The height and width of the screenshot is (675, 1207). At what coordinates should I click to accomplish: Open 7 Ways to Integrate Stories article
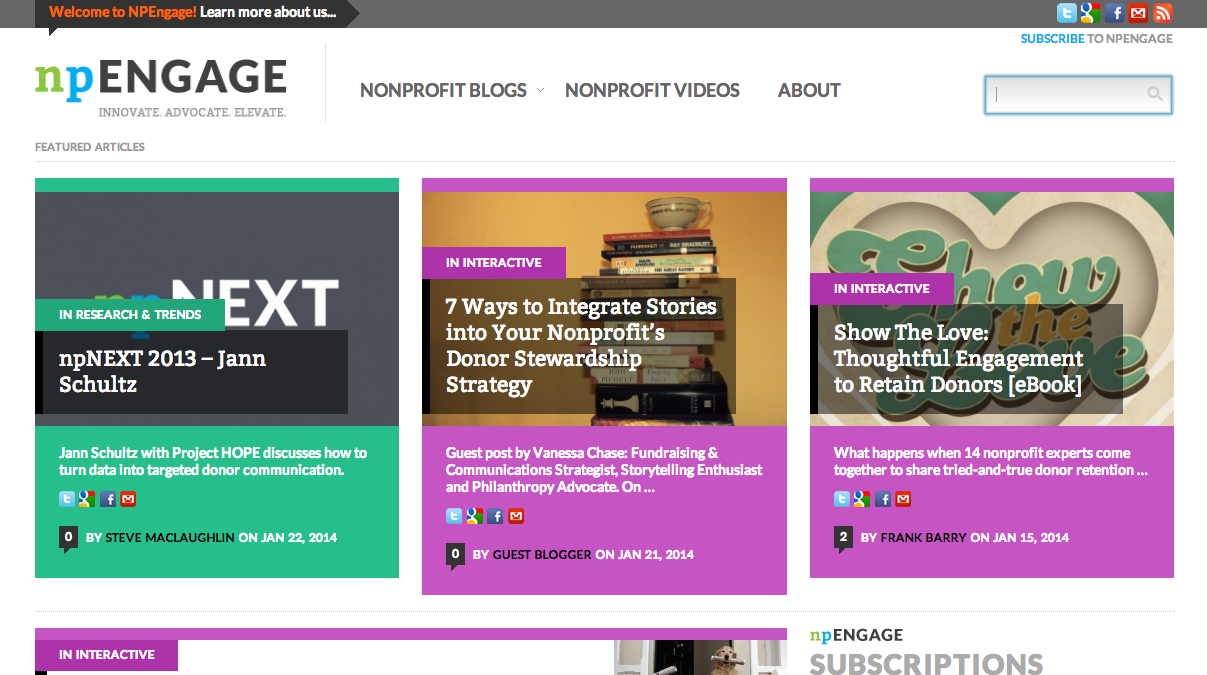tap(581, 345)
